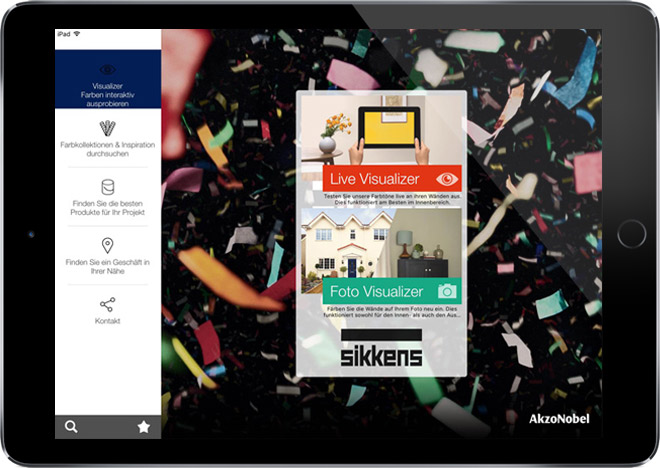Click the Sikkens logo on the card
Screen dimensions: 660x468
point(381,350)
